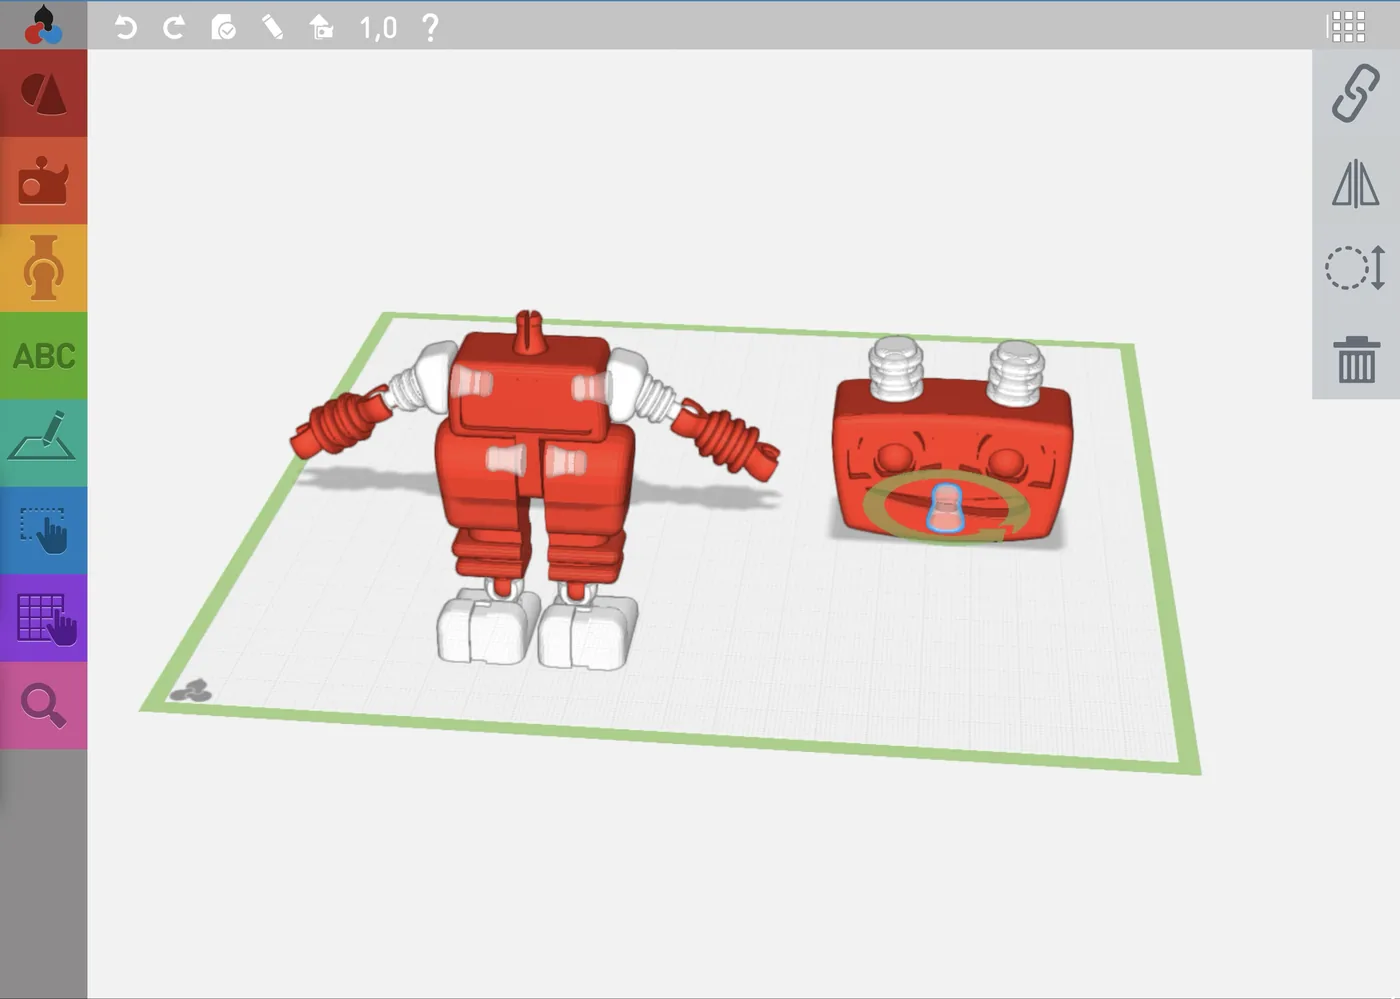The width and height of the screenshot is (1400, 999).
Task: Select the ABC text tool
Action: (43, 356)
